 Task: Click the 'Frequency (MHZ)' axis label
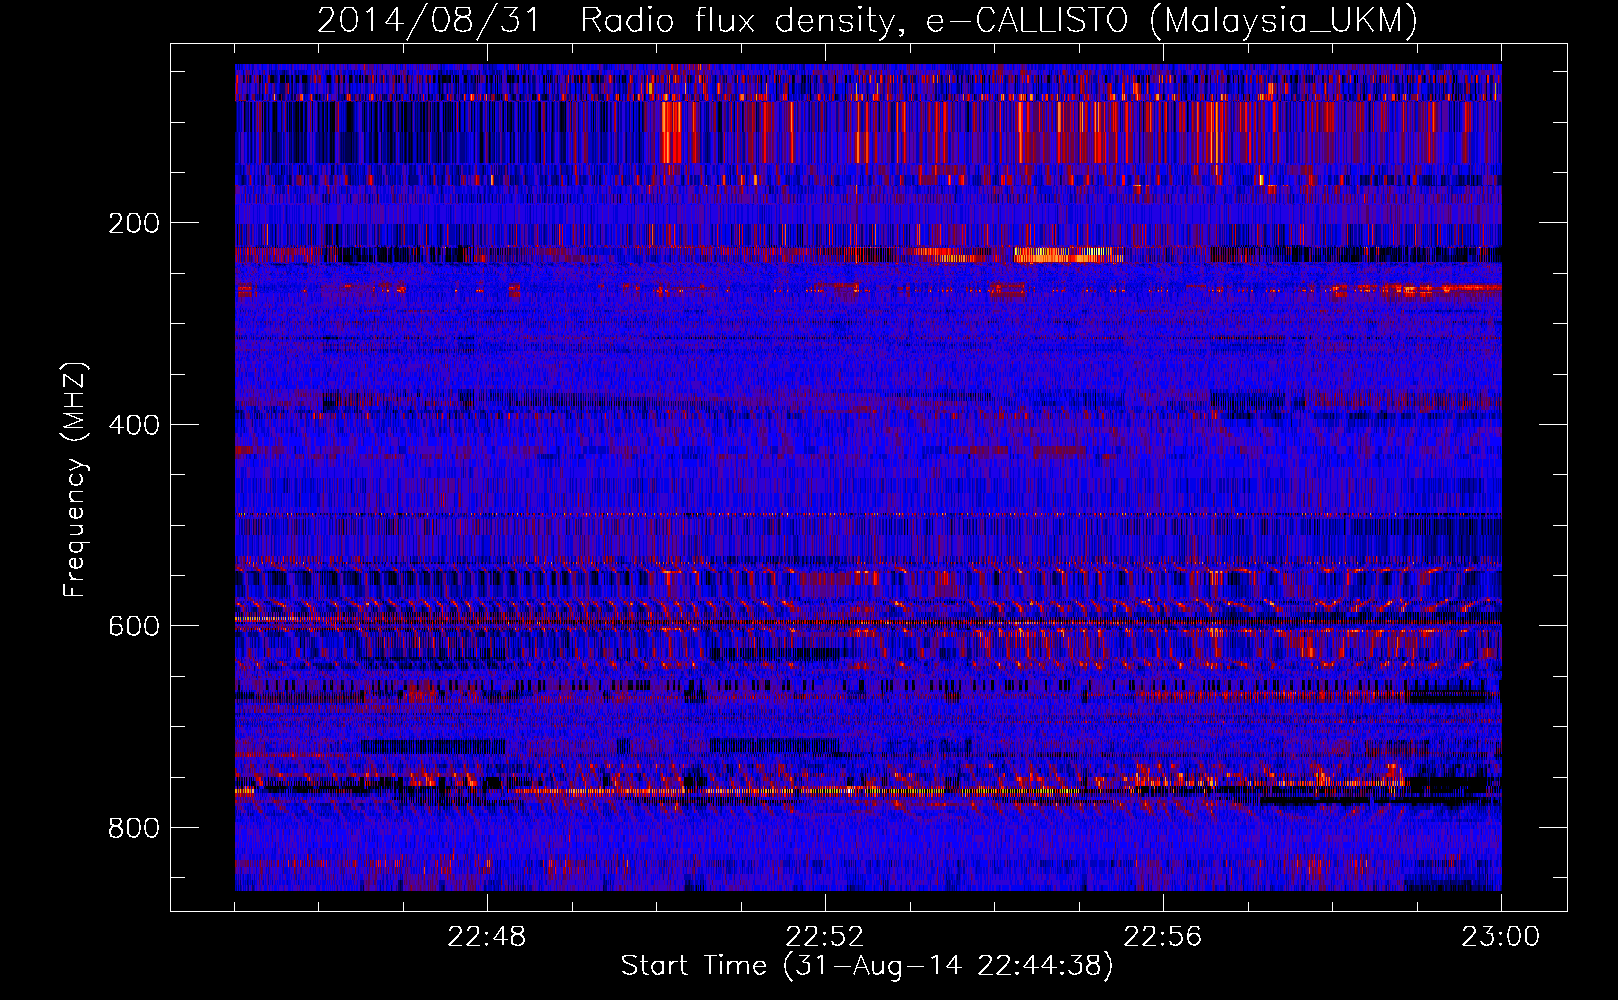(75, 479)
